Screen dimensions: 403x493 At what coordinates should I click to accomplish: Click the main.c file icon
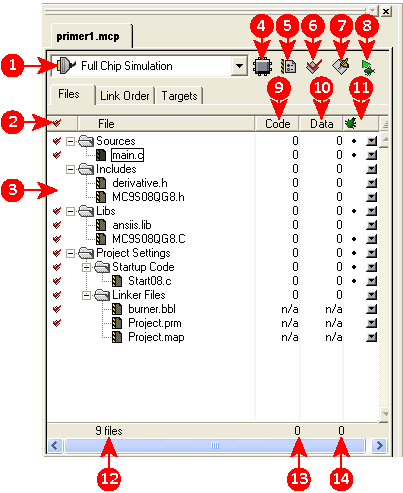click(x=101, y=155)
